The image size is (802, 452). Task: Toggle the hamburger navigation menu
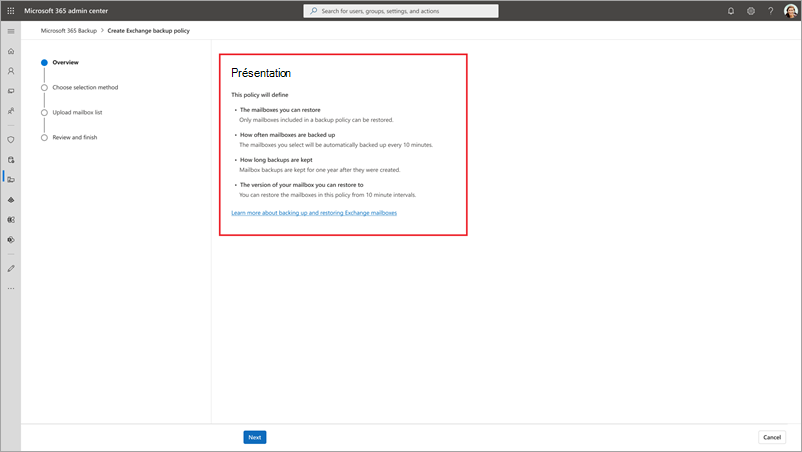point(11,31)
